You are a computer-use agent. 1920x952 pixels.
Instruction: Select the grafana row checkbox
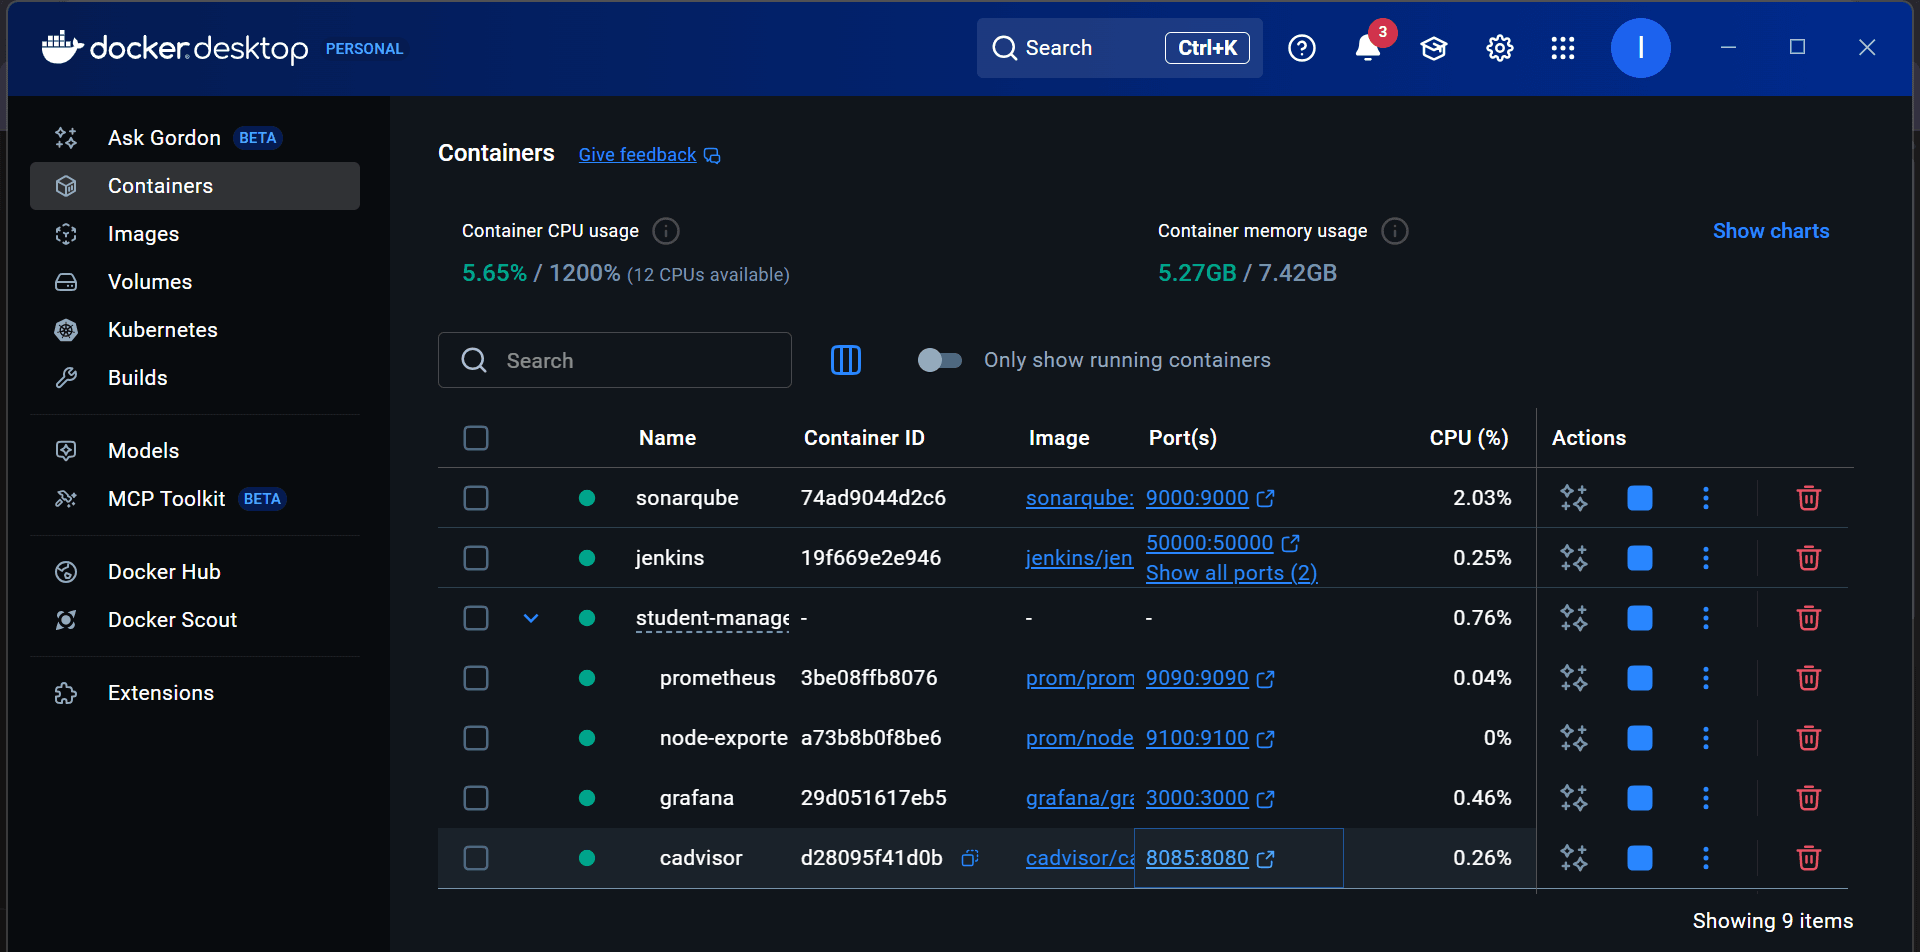[476, 798]
